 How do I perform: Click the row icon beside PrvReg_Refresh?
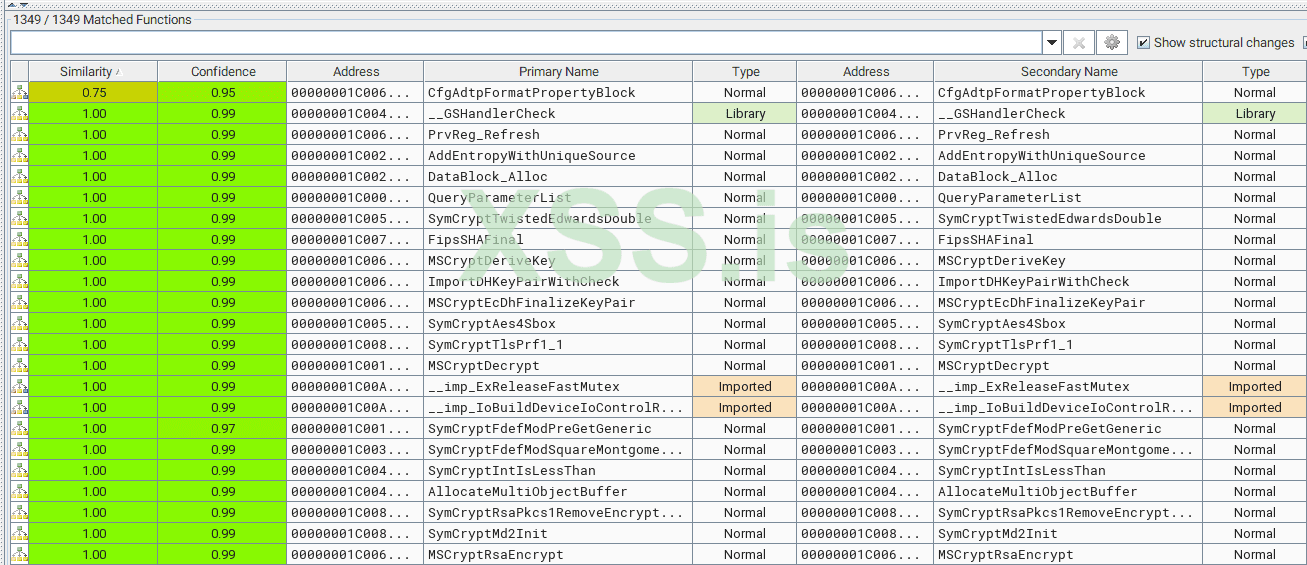(x=19, y=135)
